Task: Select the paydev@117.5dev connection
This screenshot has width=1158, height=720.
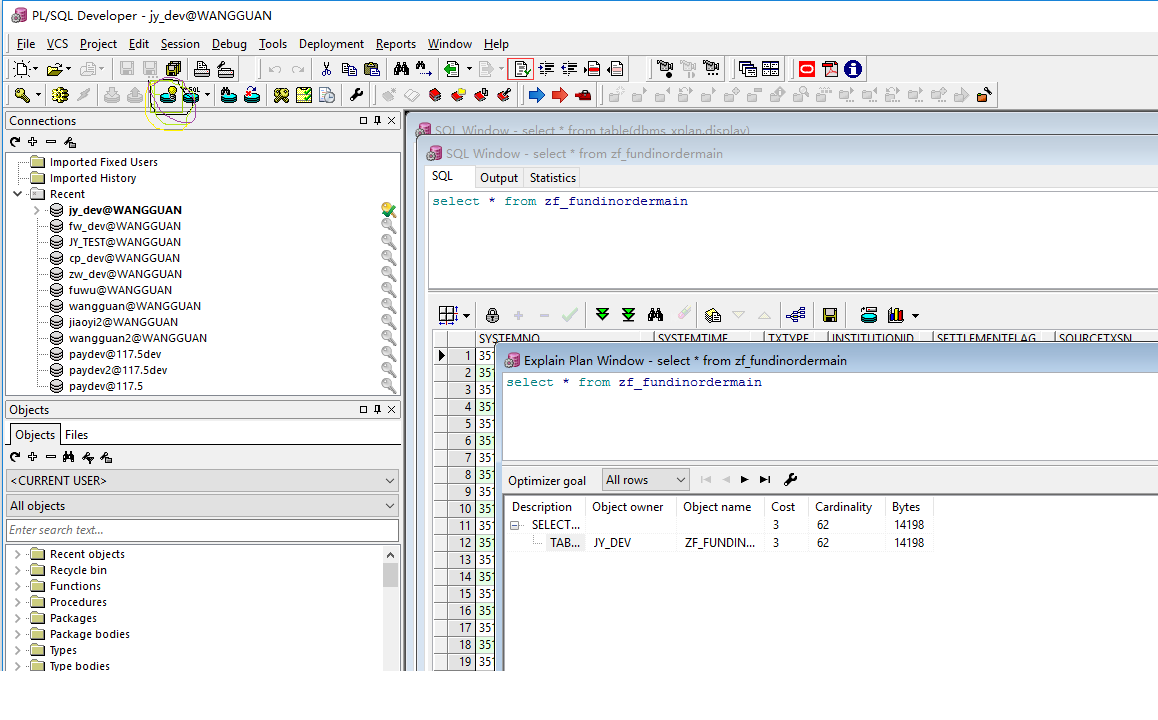Action: 114,354
